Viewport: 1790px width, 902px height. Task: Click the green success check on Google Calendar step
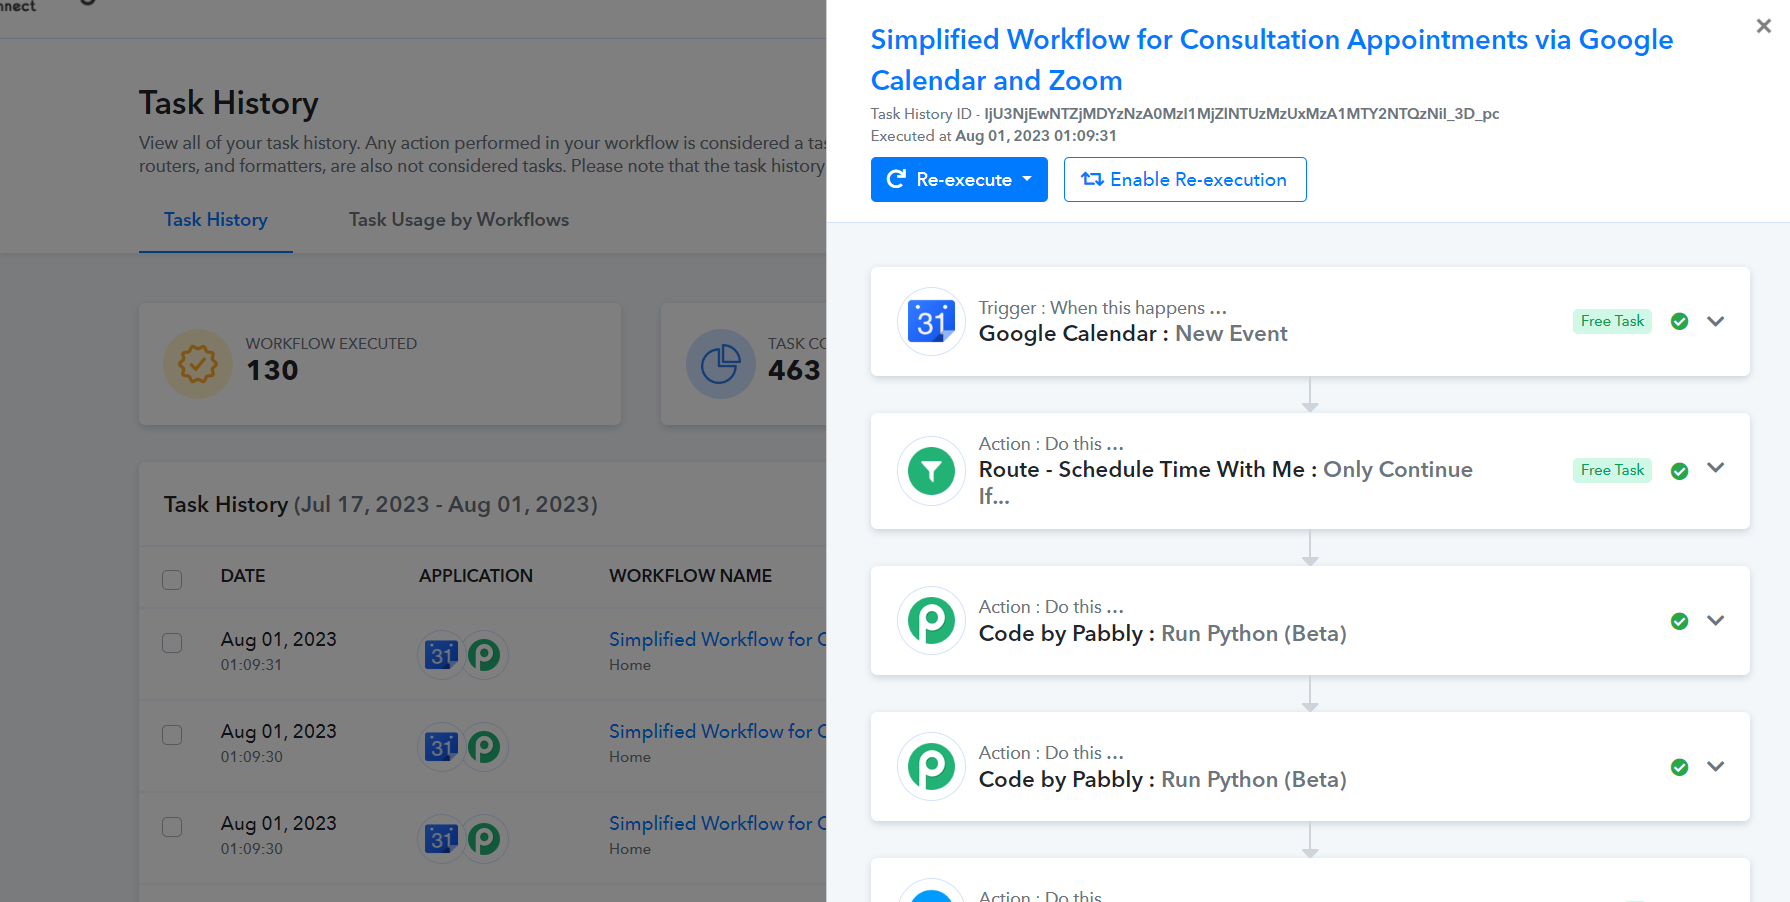[1680, 321]
